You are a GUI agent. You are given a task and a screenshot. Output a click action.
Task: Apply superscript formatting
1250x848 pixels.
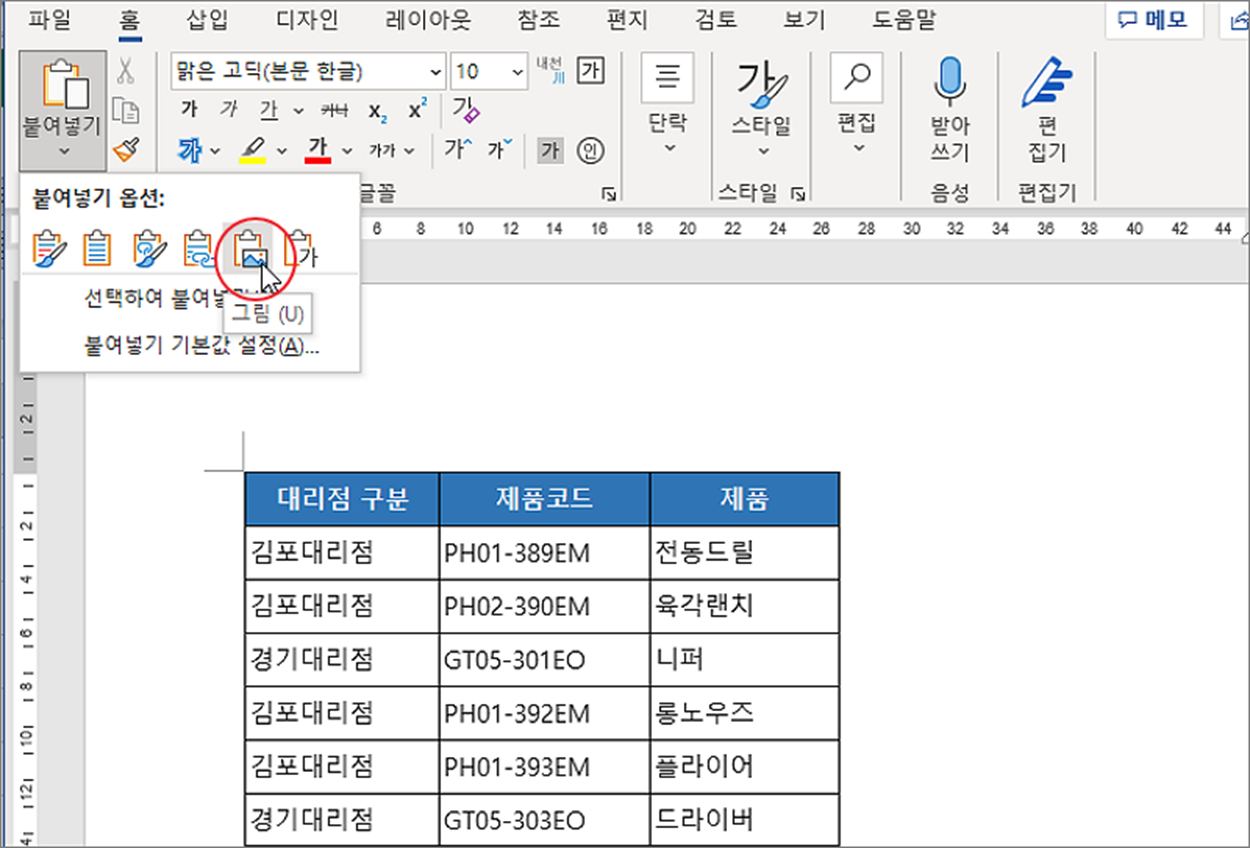point(418,110)
